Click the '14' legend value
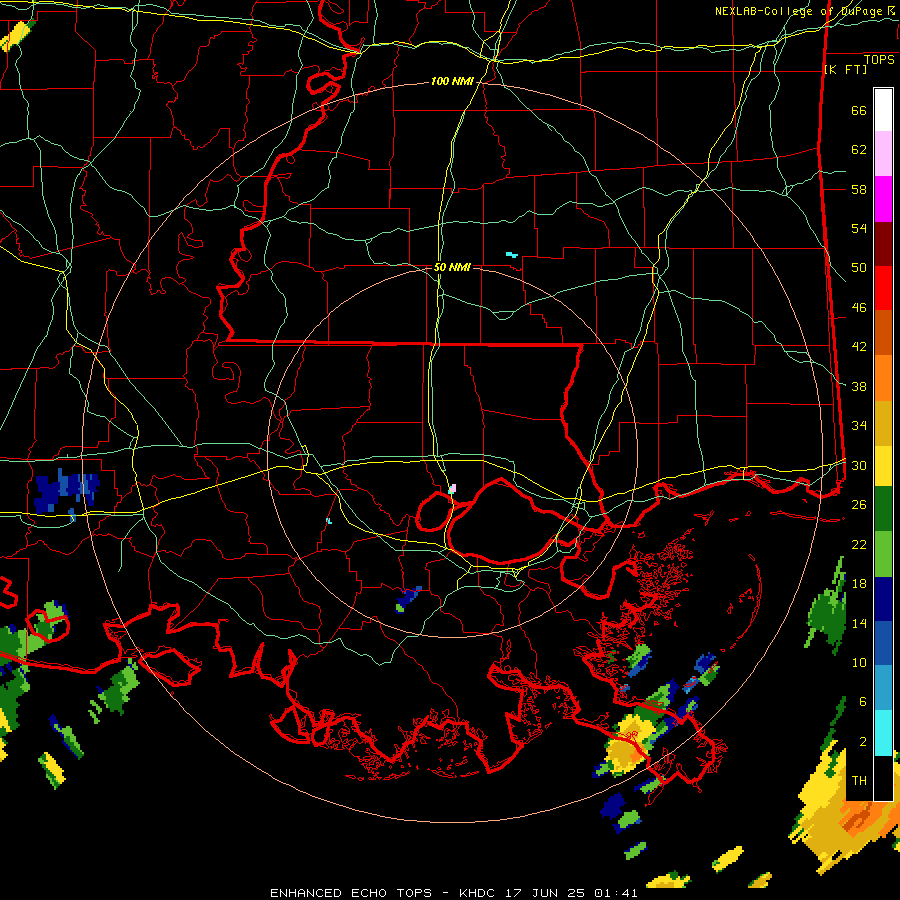The width and height of the screenshot is (900, 900). pyautogui.click(x=859, y=623)
